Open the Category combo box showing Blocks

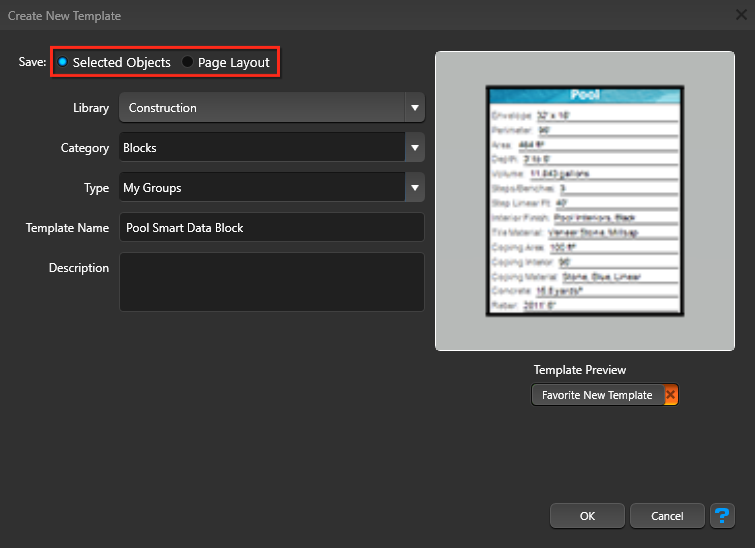coord(260,148)
